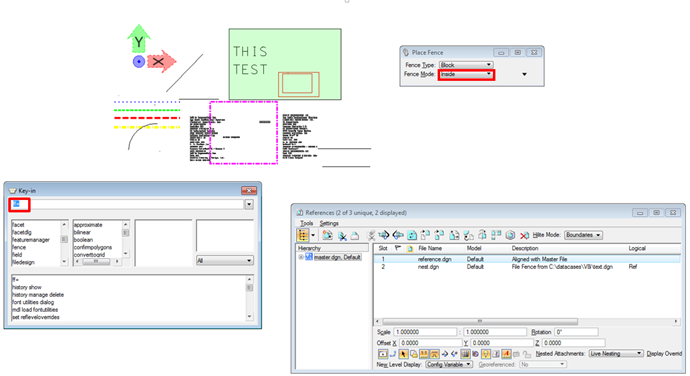Image resolution: width=690 pixels, height=376 pixels.
Task: Select the Copy Reference icon
Action: click(439, 235)
